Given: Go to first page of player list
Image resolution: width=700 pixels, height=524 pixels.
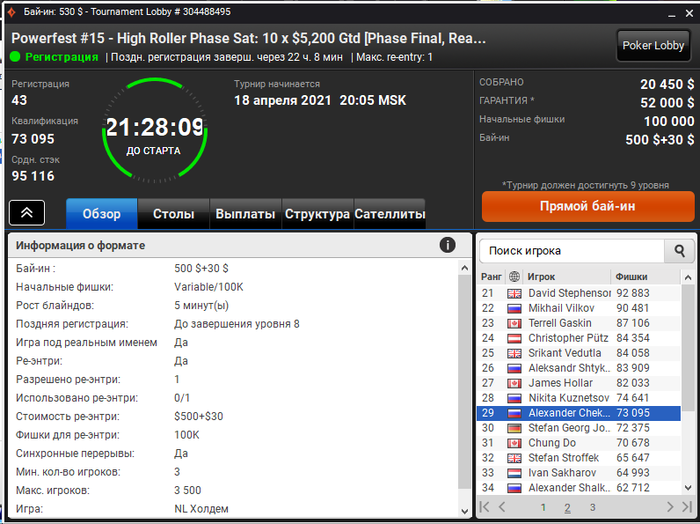Looking at the screenshot, I should pyautogui.click(x=484, y=507).
